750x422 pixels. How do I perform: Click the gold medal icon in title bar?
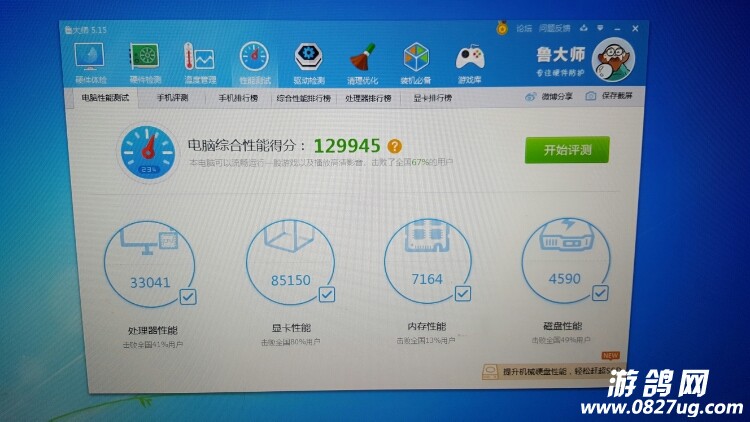coord(502,28)
